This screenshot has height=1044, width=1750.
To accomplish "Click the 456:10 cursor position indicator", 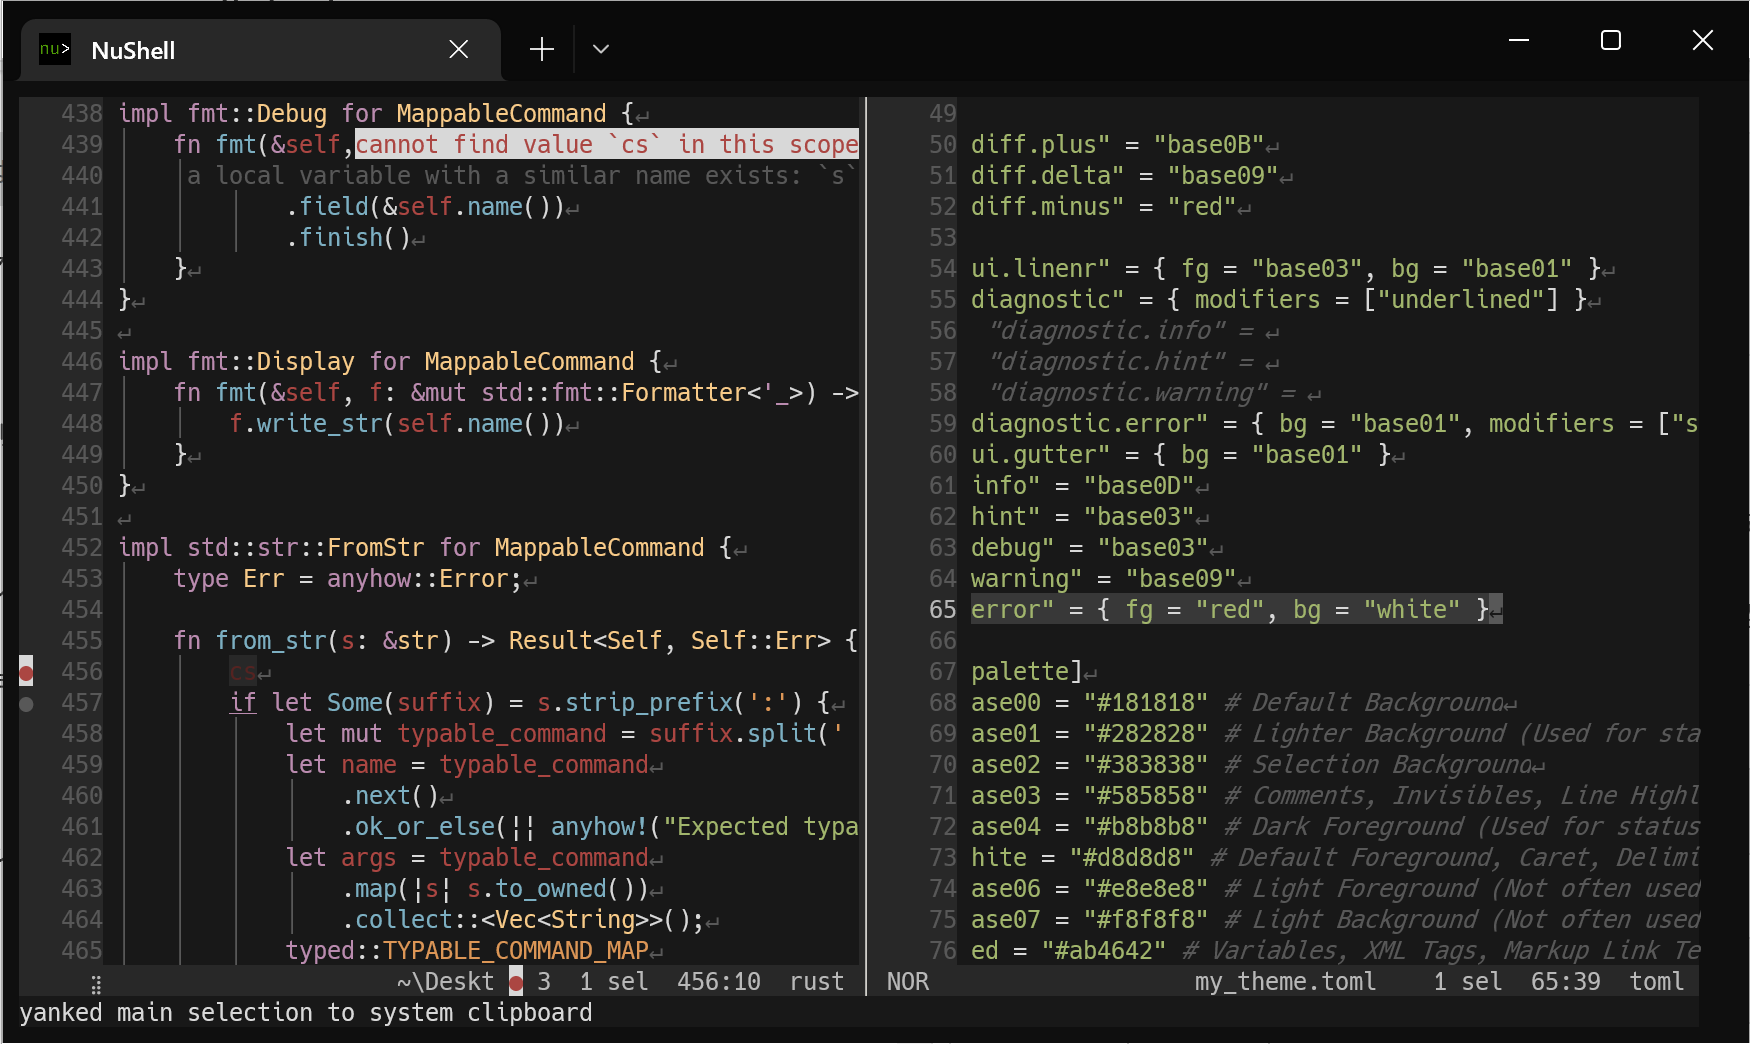I will pos(718,982).
